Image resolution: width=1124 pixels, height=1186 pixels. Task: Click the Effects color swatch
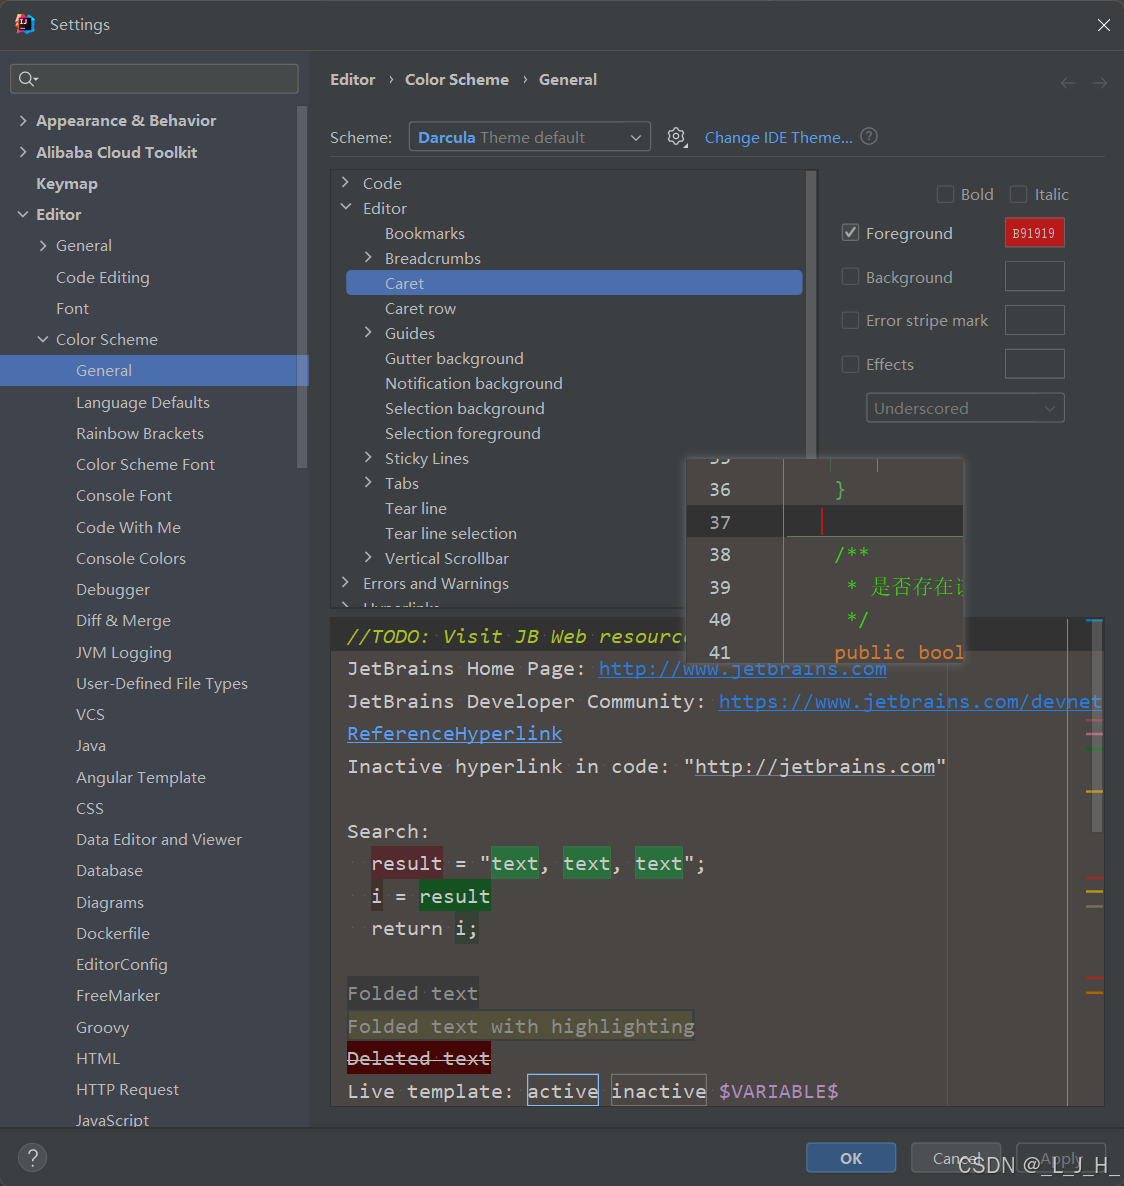pyautogui.click(x=1034, y=364)
